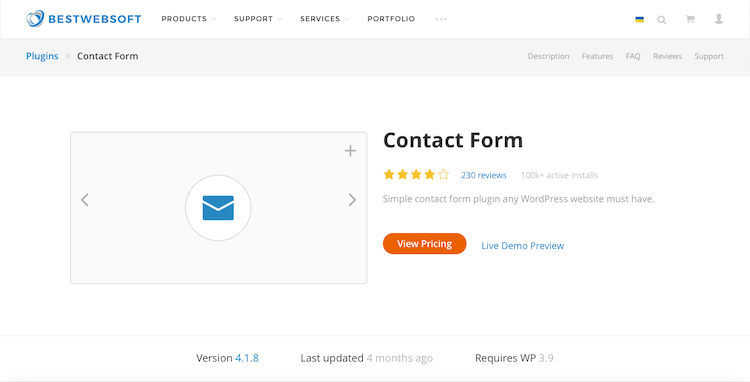The height and width of the screenshot is (382, 750).
Task: Click the three-dots more menu
Action: point(441,19)
